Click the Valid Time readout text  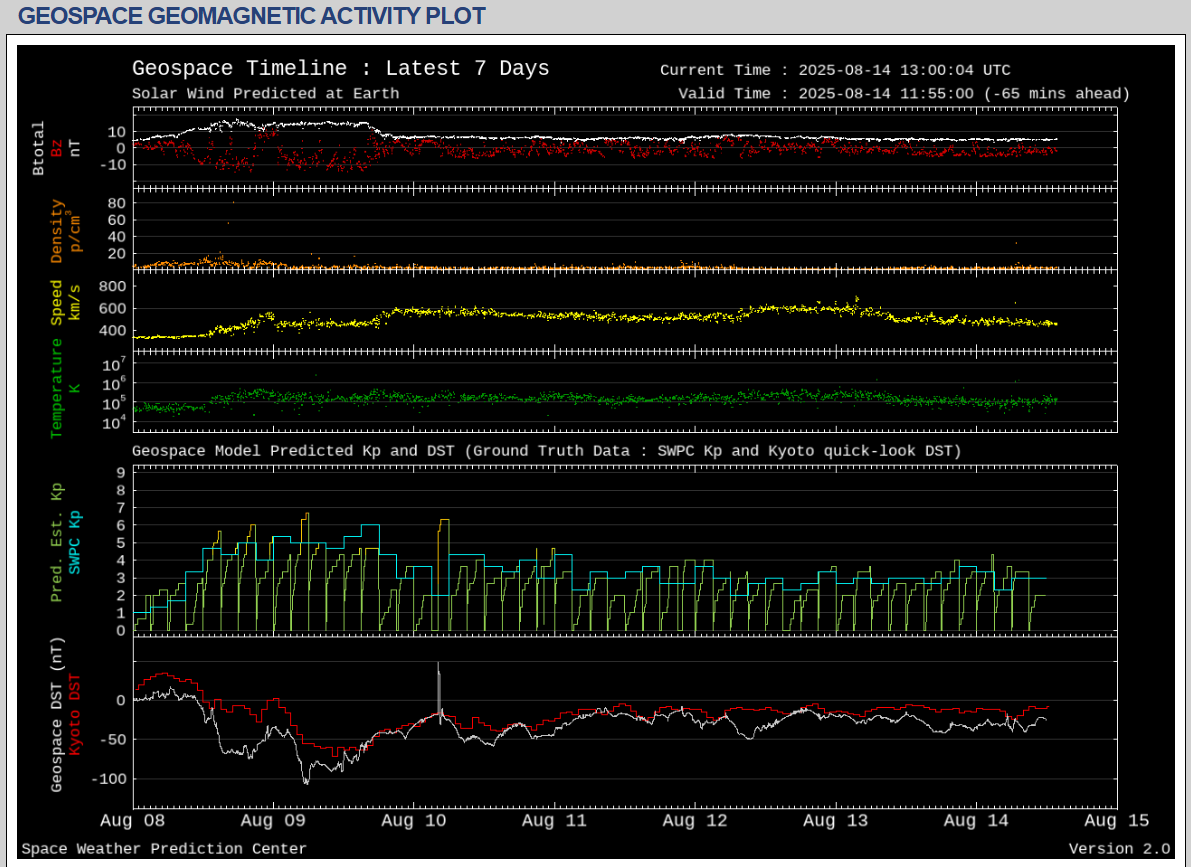(903, 94)
